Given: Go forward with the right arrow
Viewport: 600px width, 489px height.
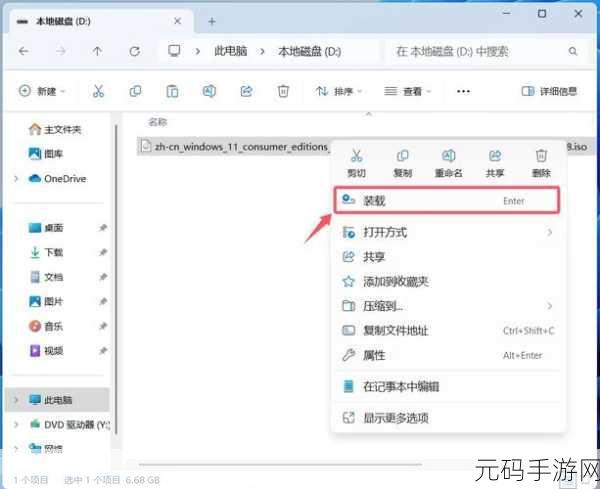Looking at the screenshot, I should 61,51.
